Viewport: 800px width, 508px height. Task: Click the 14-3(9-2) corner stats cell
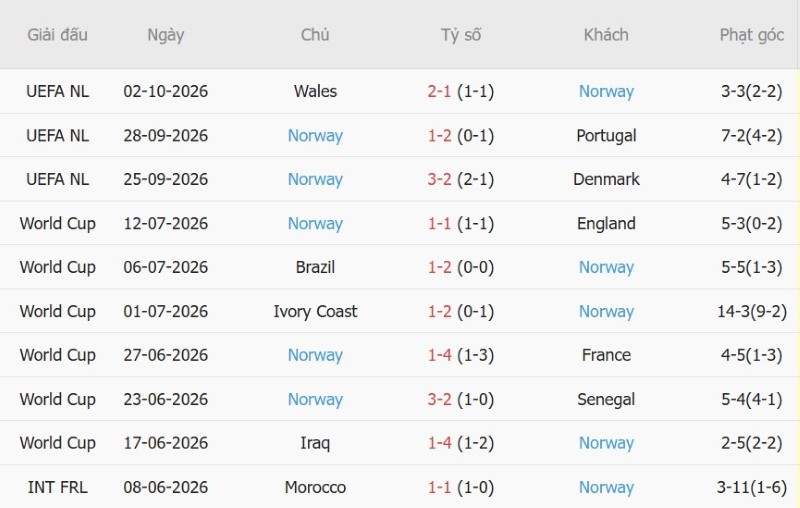752,311
